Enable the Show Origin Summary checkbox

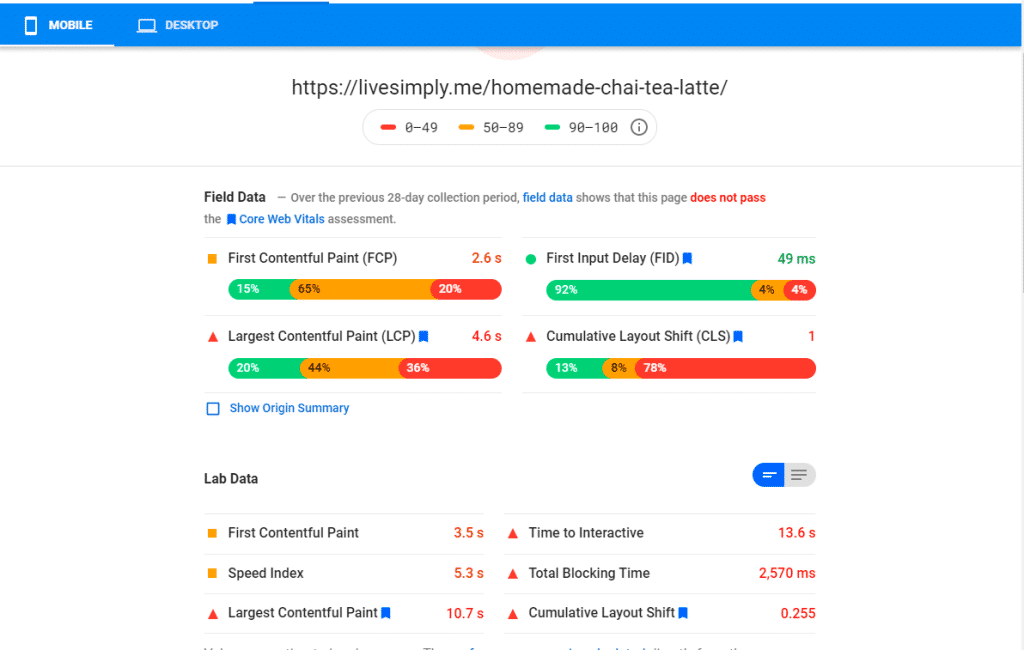pyautogui.click(x=213, y=409)
